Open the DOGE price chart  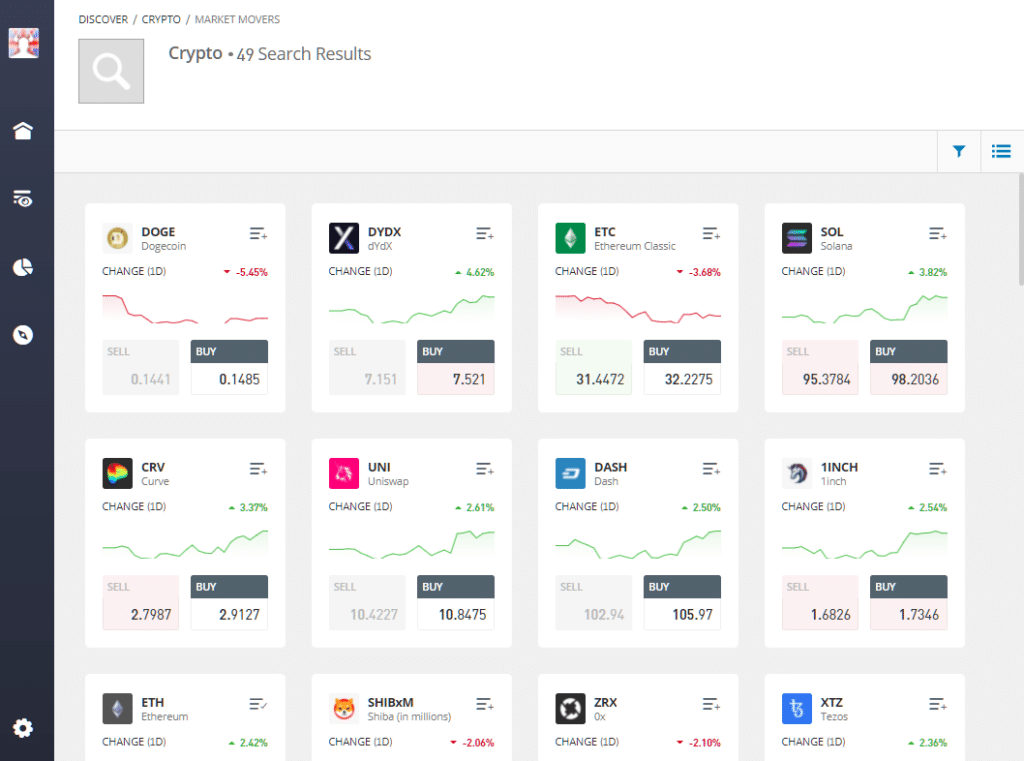tap(185, 309)
